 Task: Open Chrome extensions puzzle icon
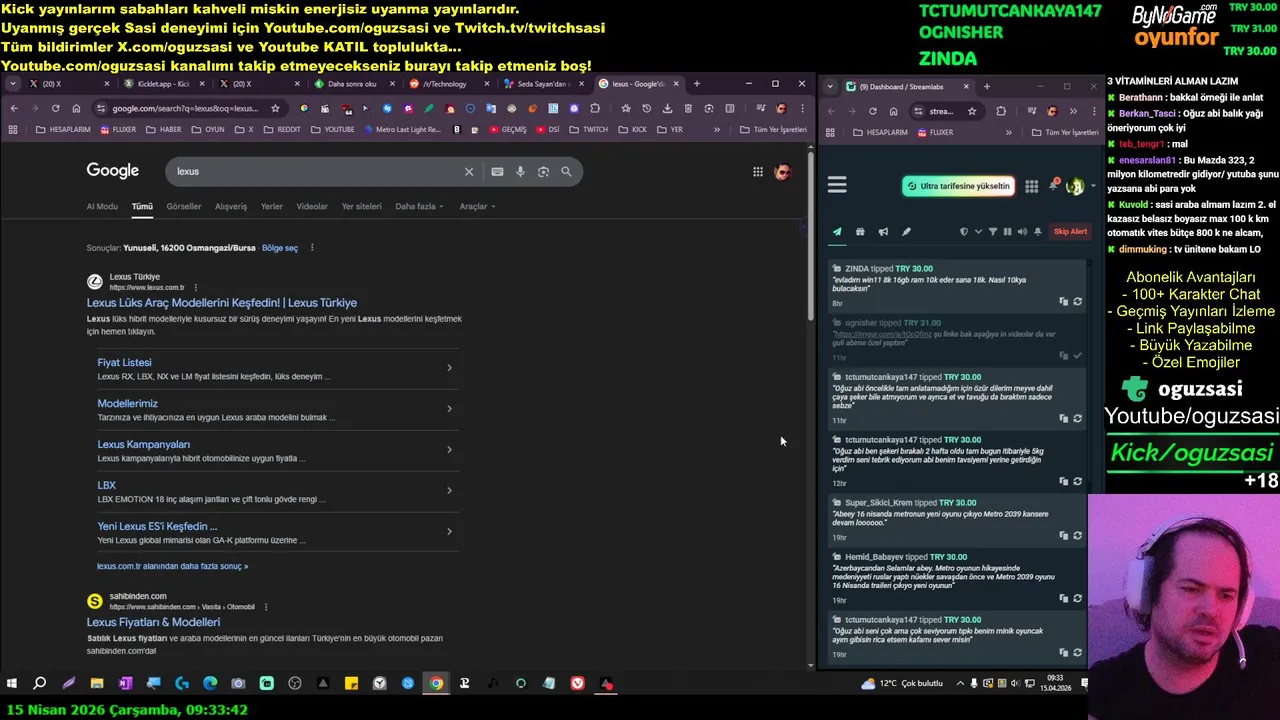point(595,108)
